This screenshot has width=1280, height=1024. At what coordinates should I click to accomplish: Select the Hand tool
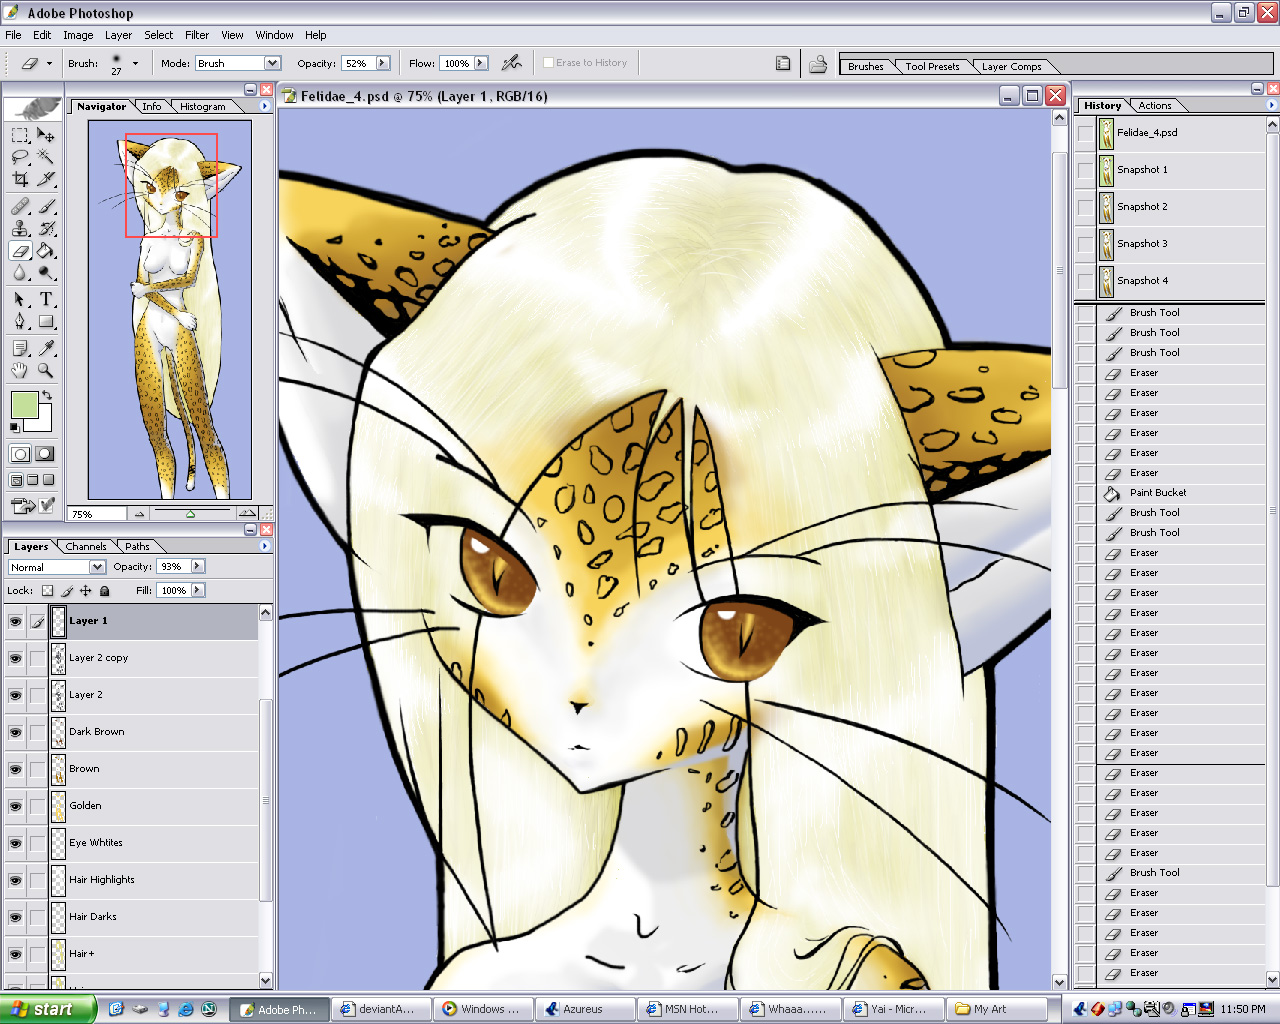[20, 370]
